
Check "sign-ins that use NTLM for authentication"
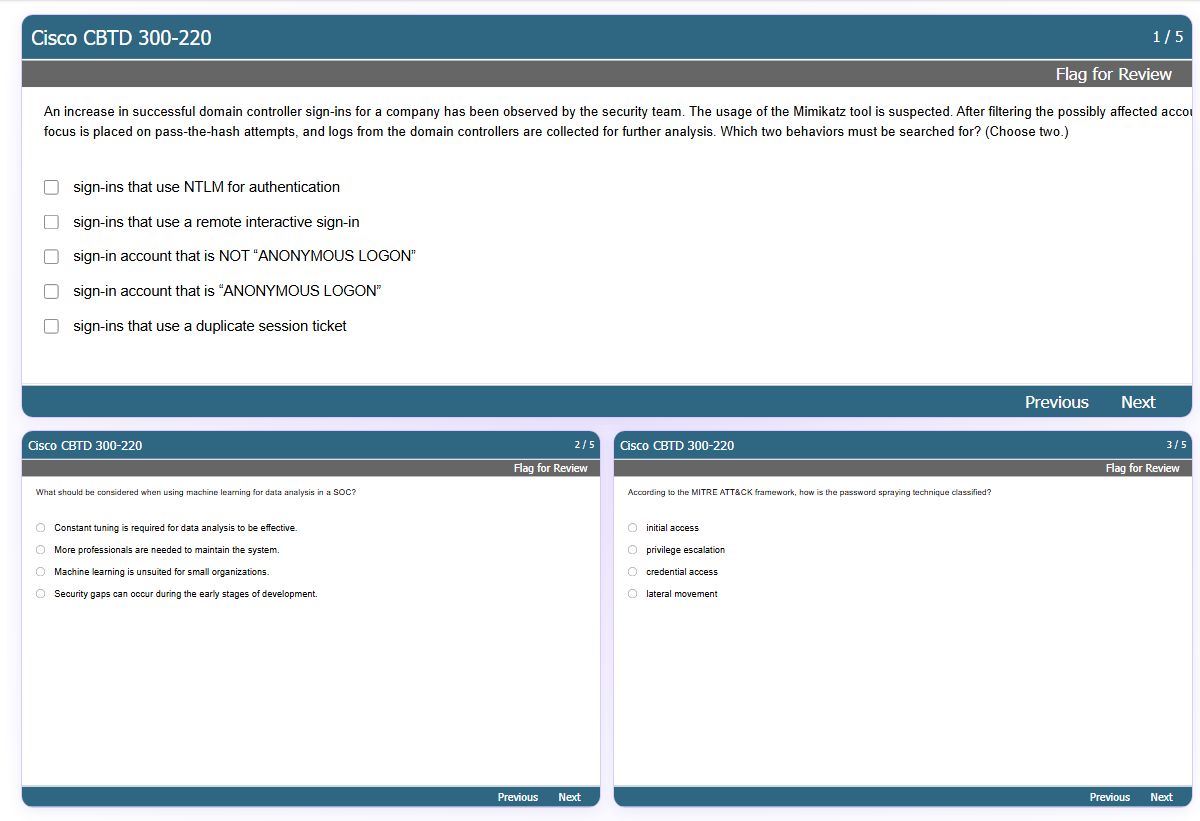coord(51,187)
